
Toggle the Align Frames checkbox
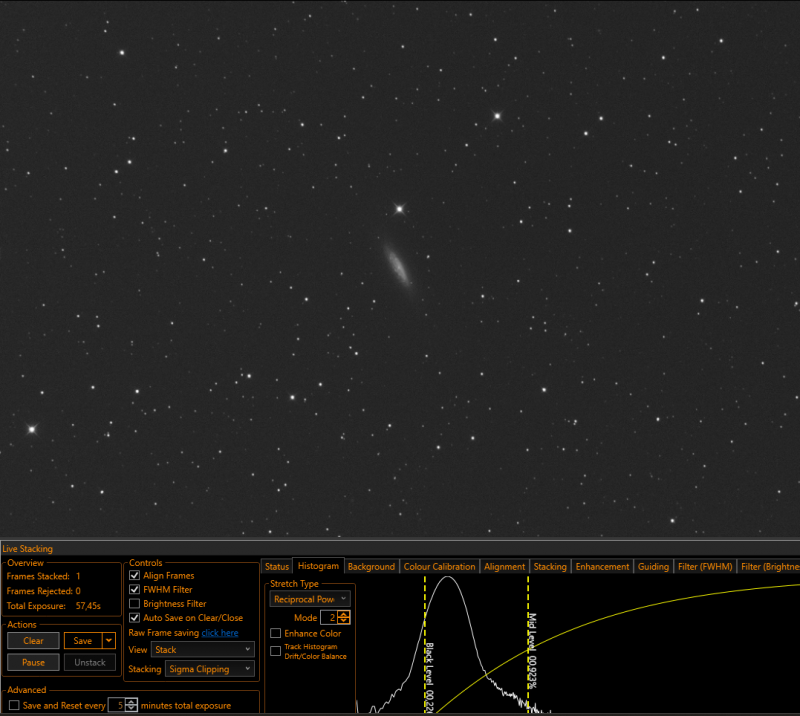134,576
